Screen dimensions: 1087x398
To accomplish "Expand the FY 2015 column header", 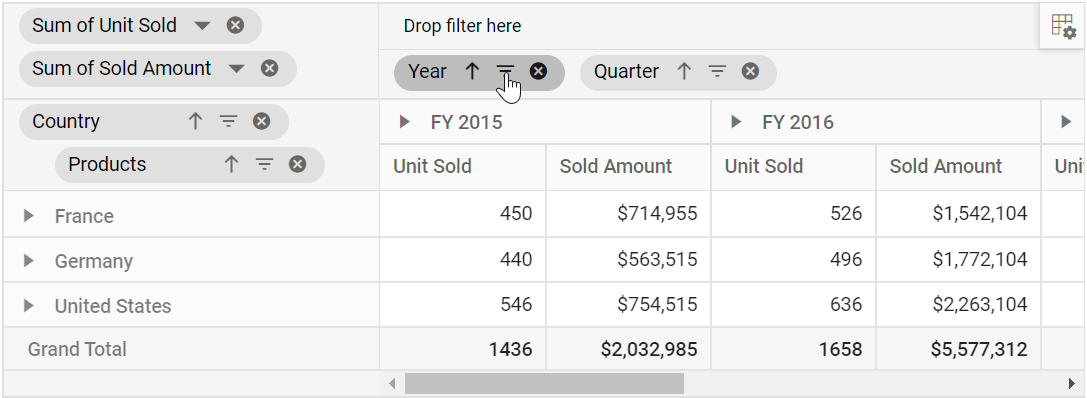I will [405, 123].
